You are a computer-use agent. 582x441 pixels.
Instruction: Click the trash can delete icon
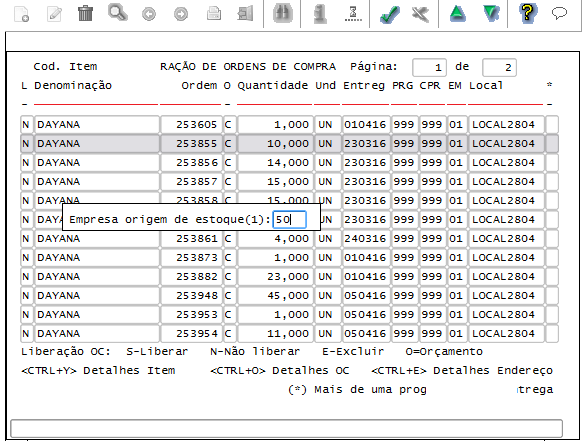pos(85,13)
